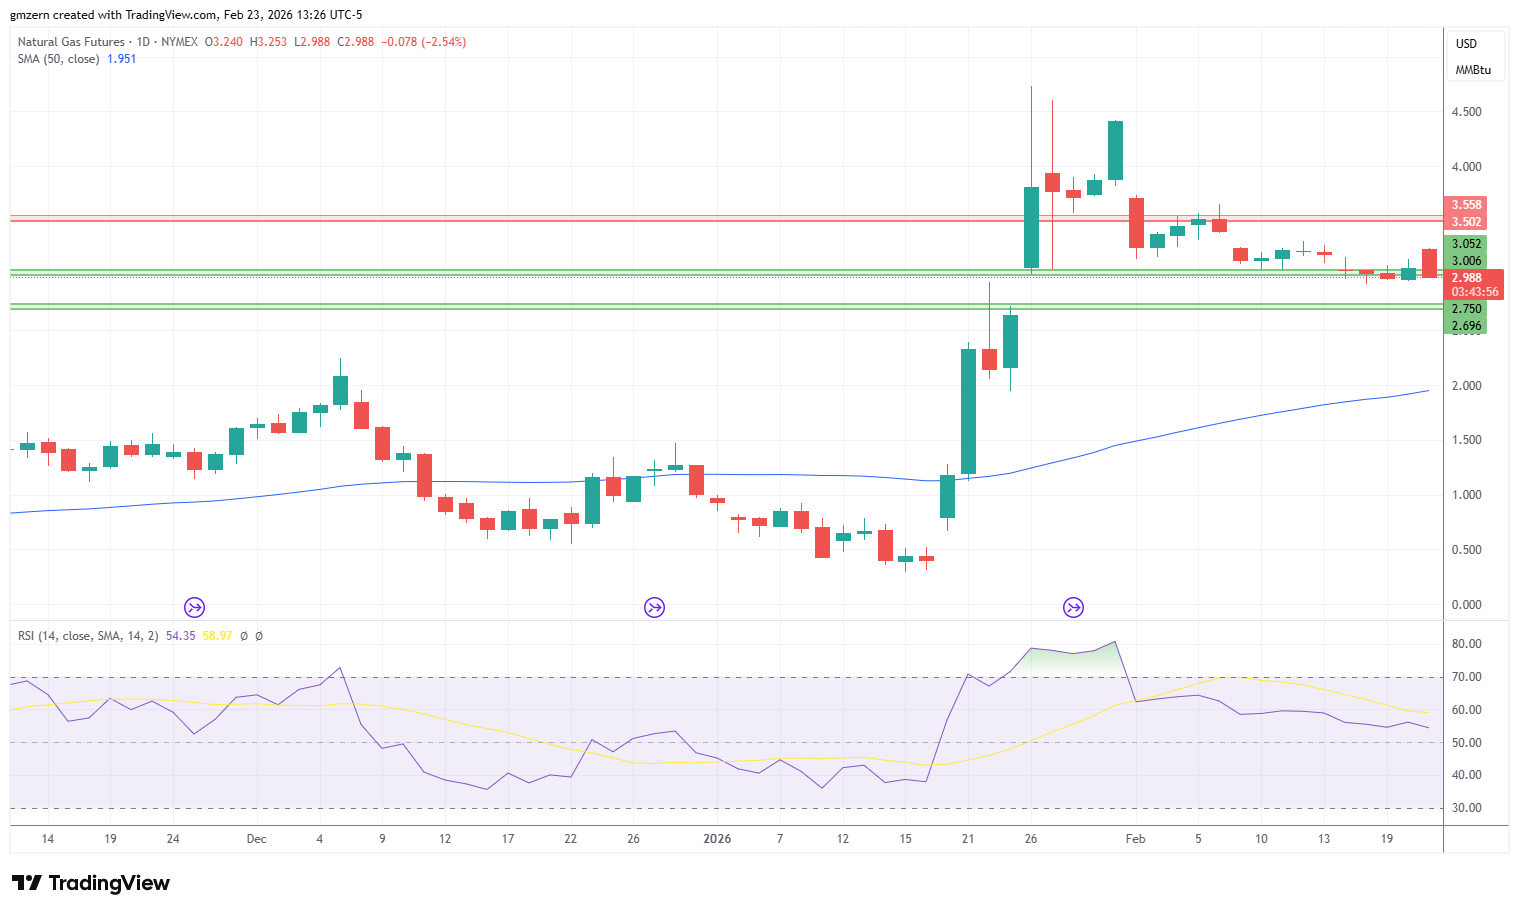The width and height of the screenshot is (1519, 913).
Task: Click the 'gmzern created with TradingView.com' caption
Action: [114, 15]
